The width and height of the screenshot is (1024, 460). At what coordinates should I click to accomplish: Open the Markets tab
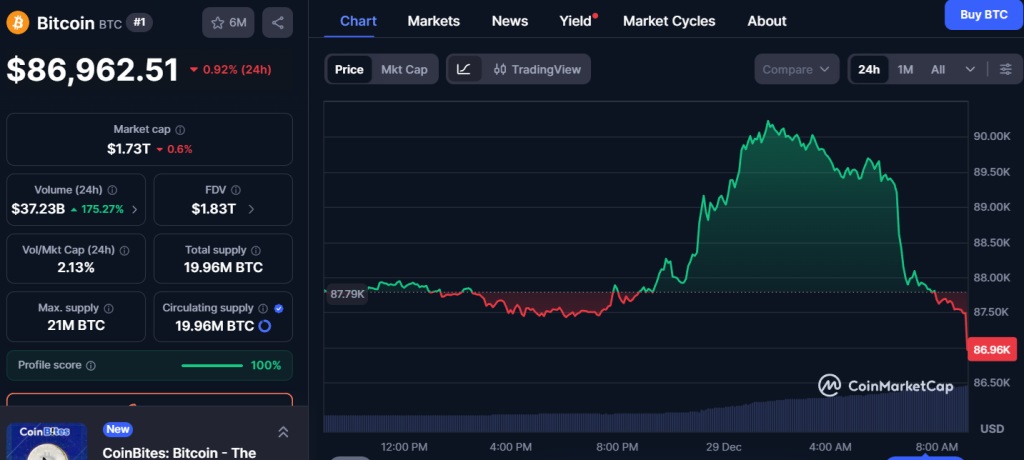click(x=434, y=21)
